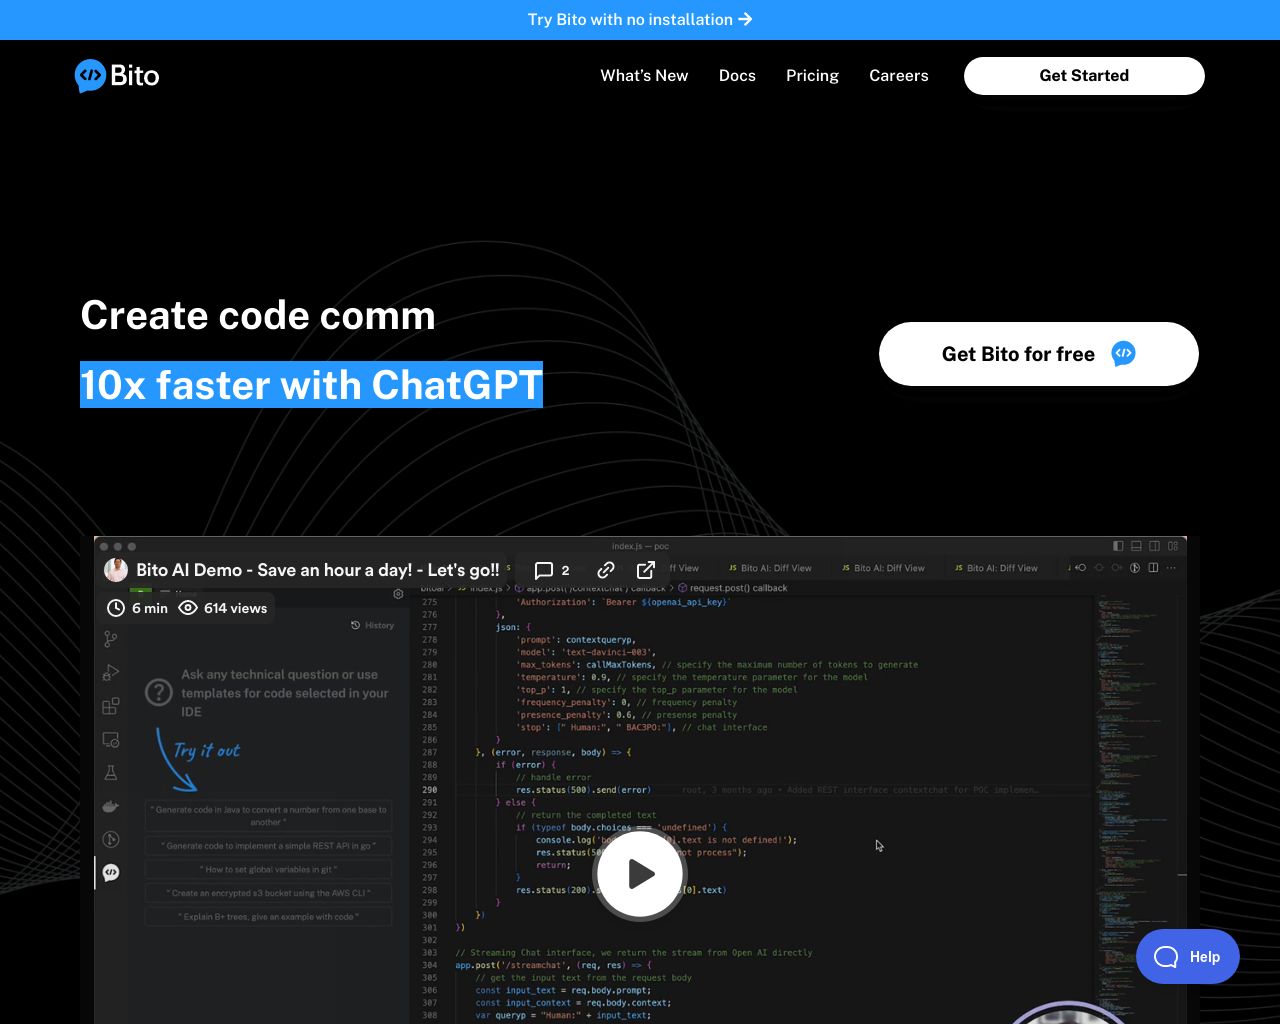Image resolution: width=1280 pixels, height=1024 pixels.
Task: Click the Docker whale icon in the video
Action: pyautogui.click(x=111, y=806)
